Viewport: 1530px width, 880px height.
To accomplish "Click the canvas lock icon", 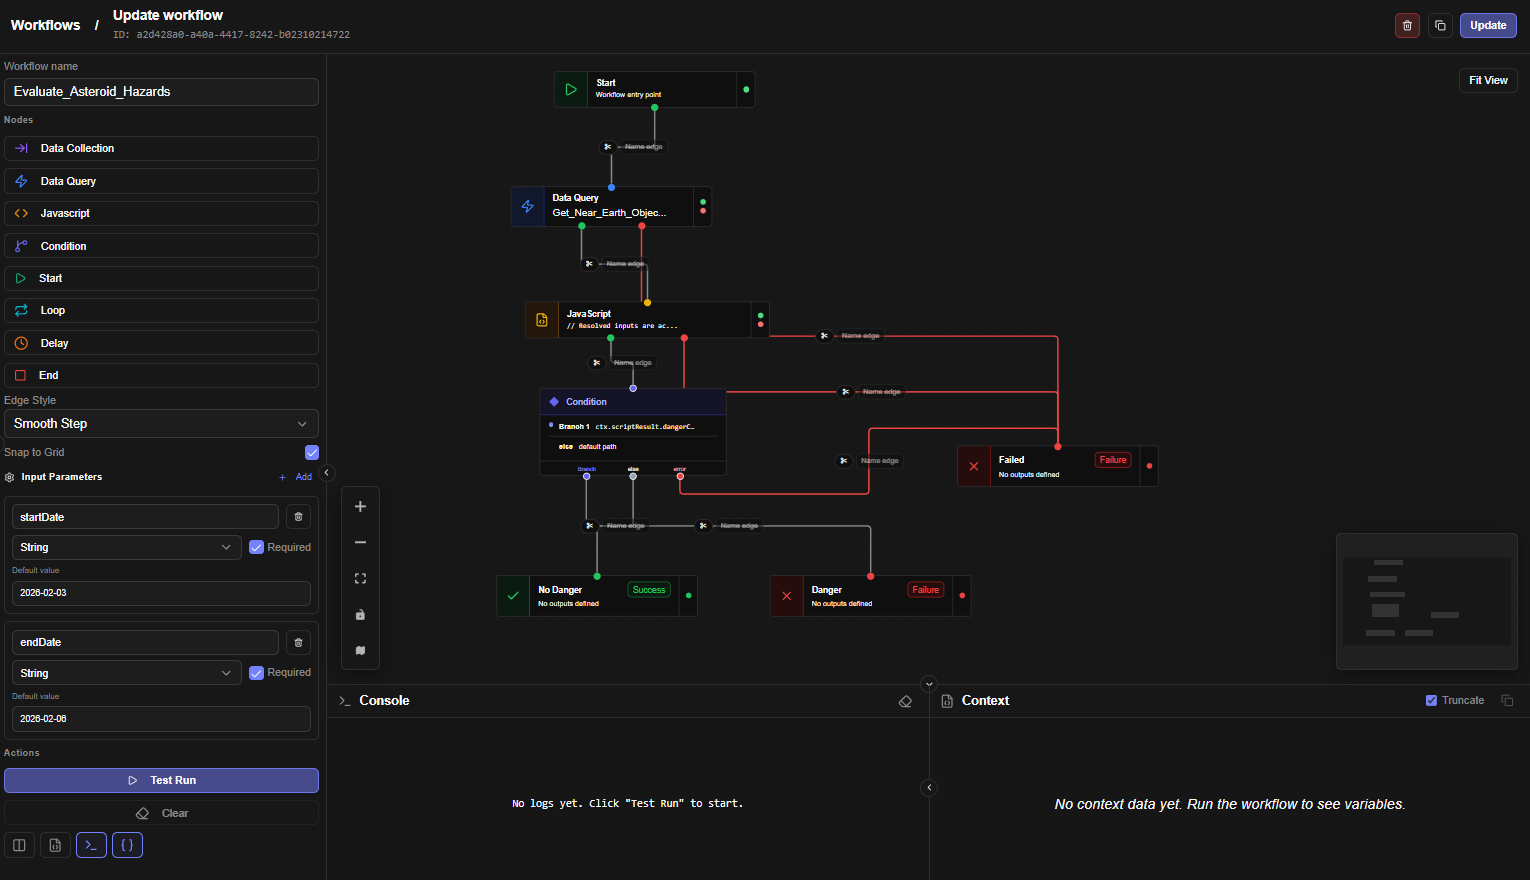I will pyautogui.click(x=360, y=615).
